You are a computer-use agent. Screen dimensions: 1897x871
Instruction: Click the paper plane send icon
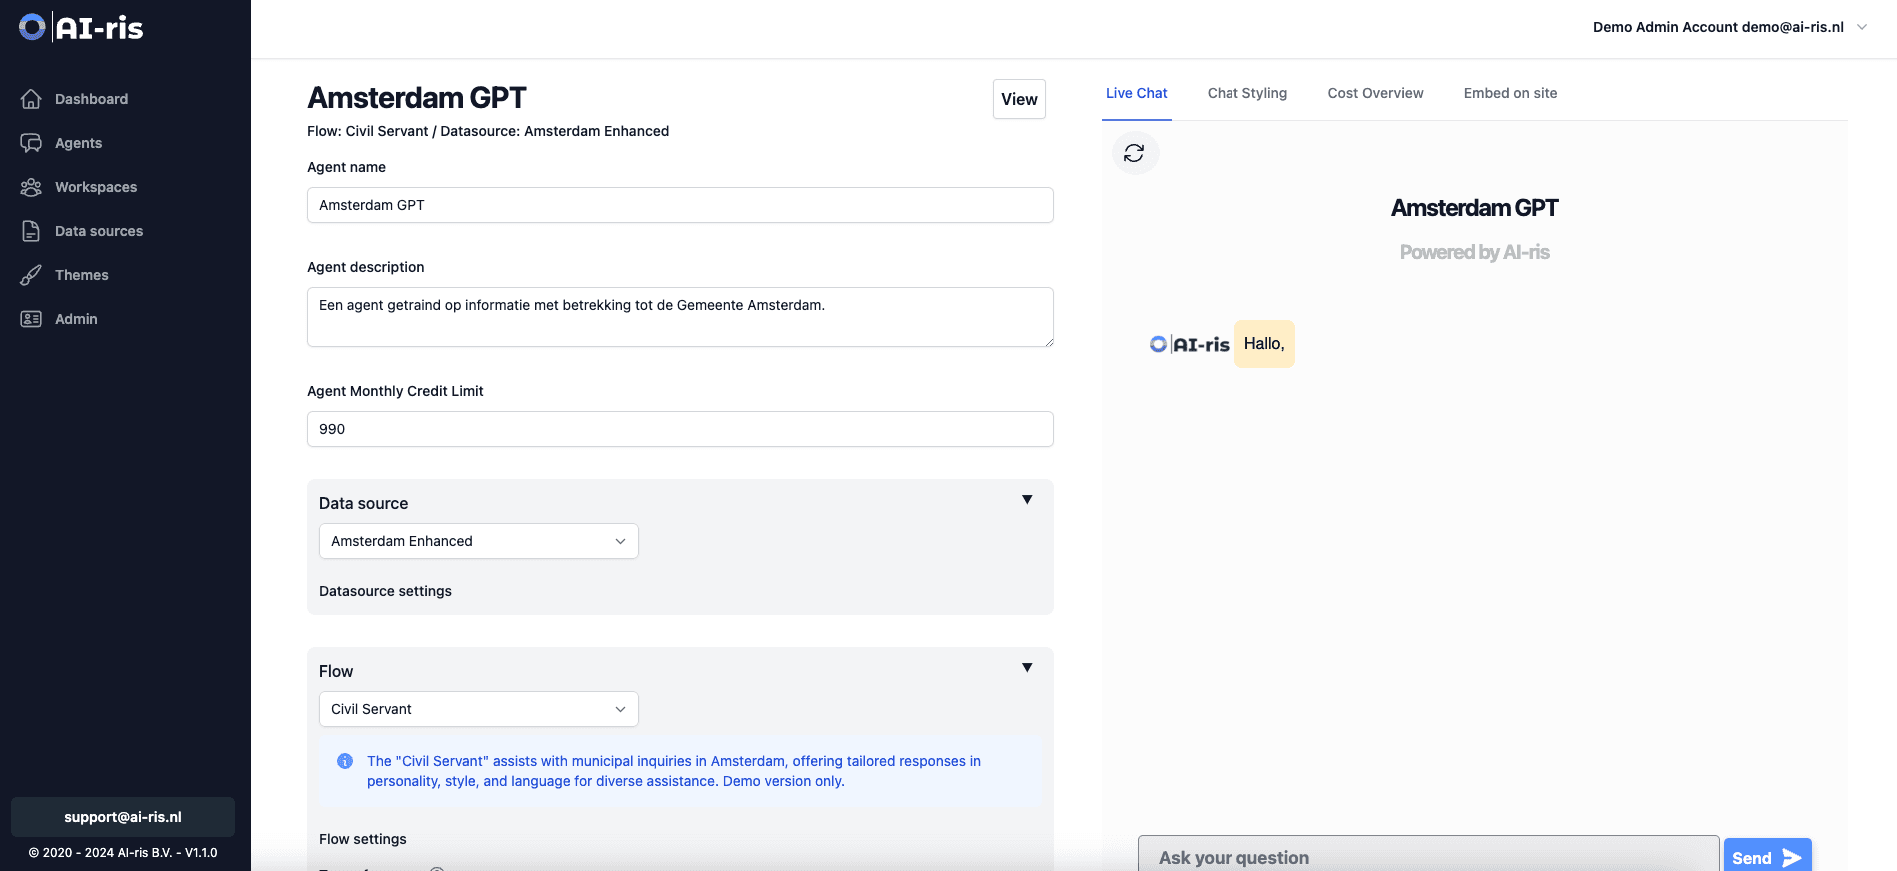pos(1792,858)
